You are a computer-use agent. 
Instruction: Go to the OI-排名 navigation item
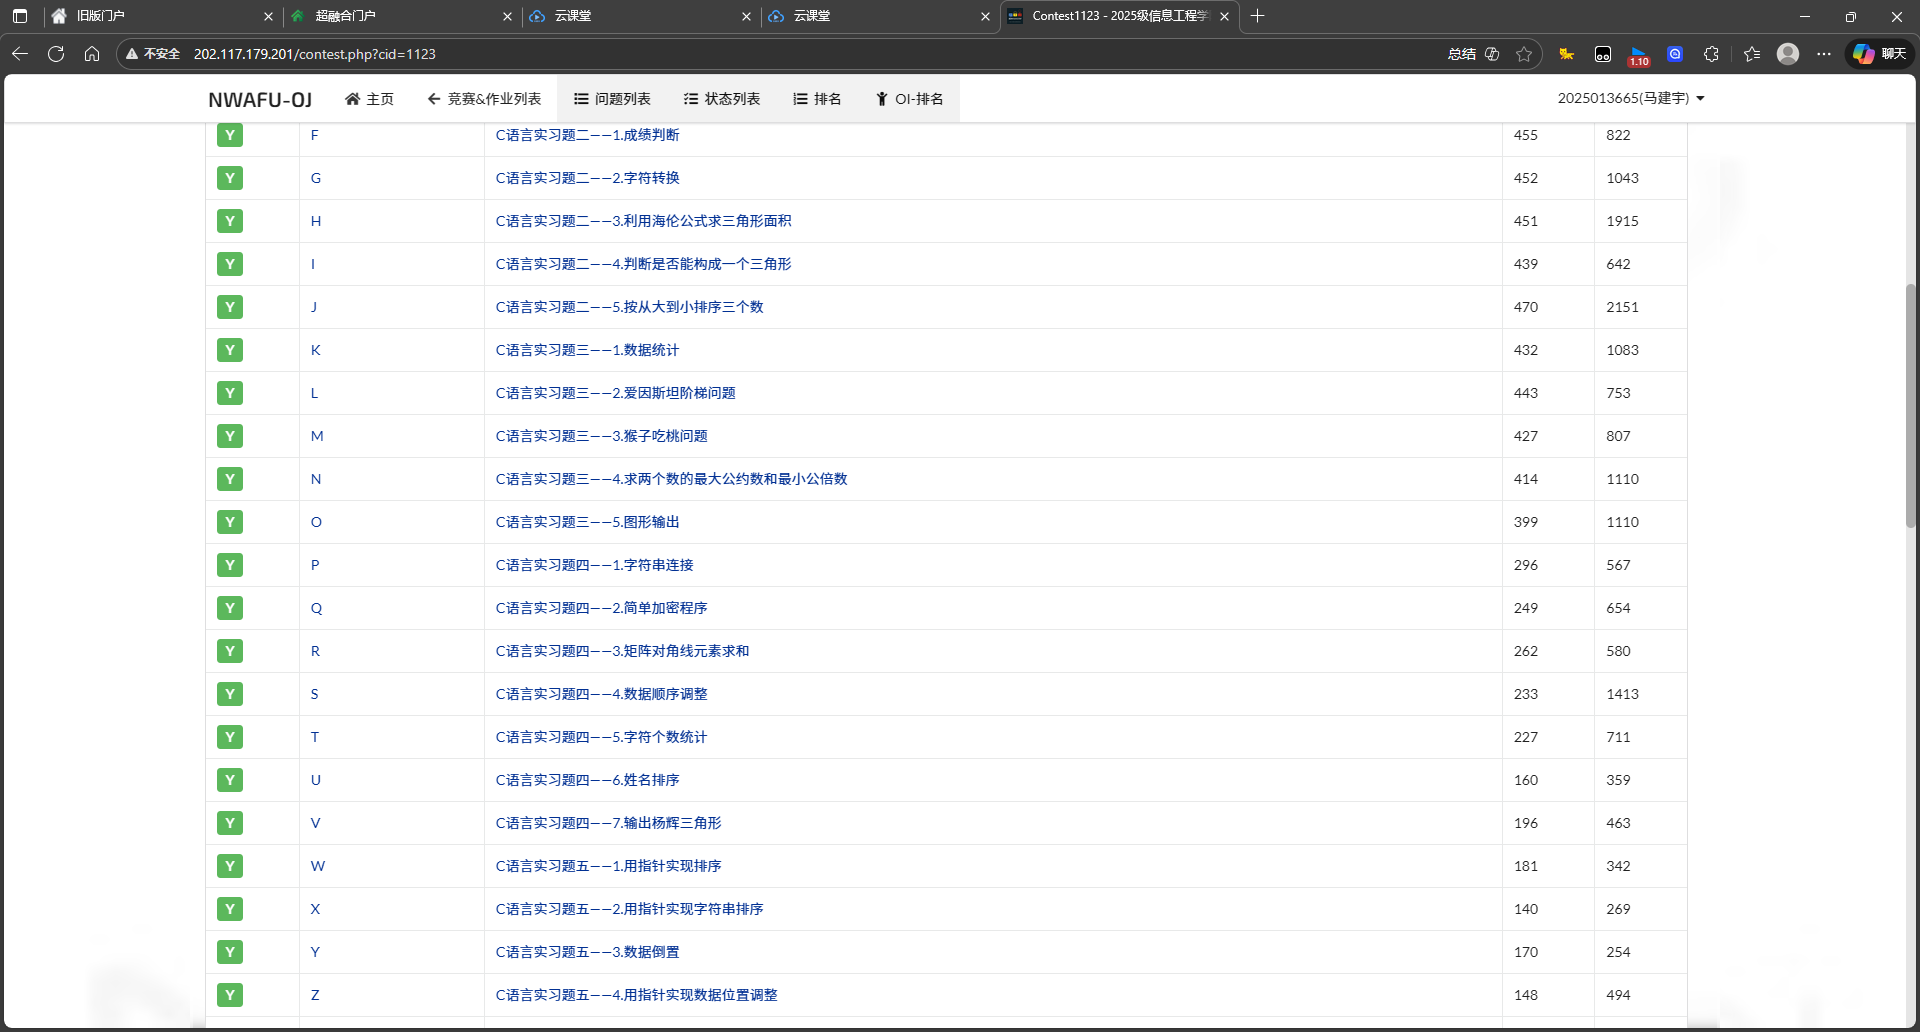[x=909, y=99]
